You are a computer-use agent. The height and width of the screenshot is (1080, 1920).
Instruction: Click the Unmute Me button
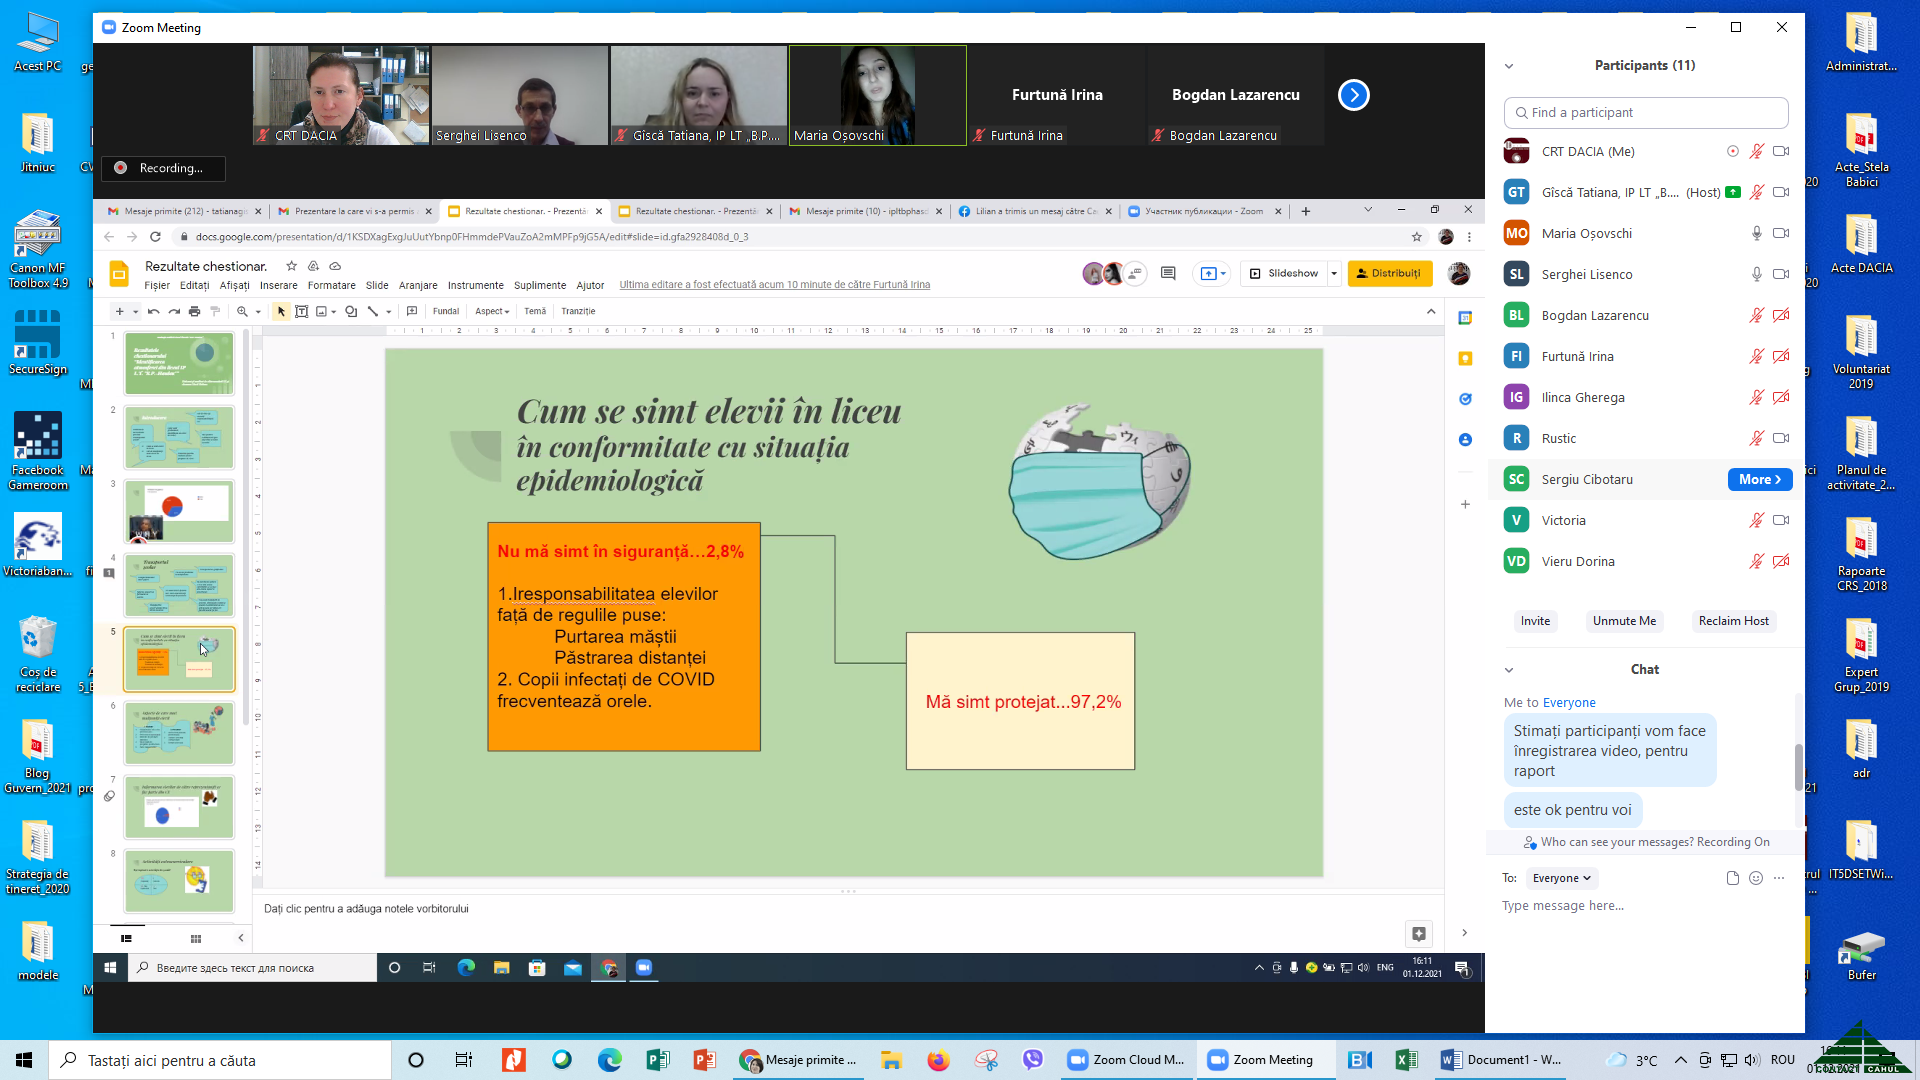[x=1624, y=621]
